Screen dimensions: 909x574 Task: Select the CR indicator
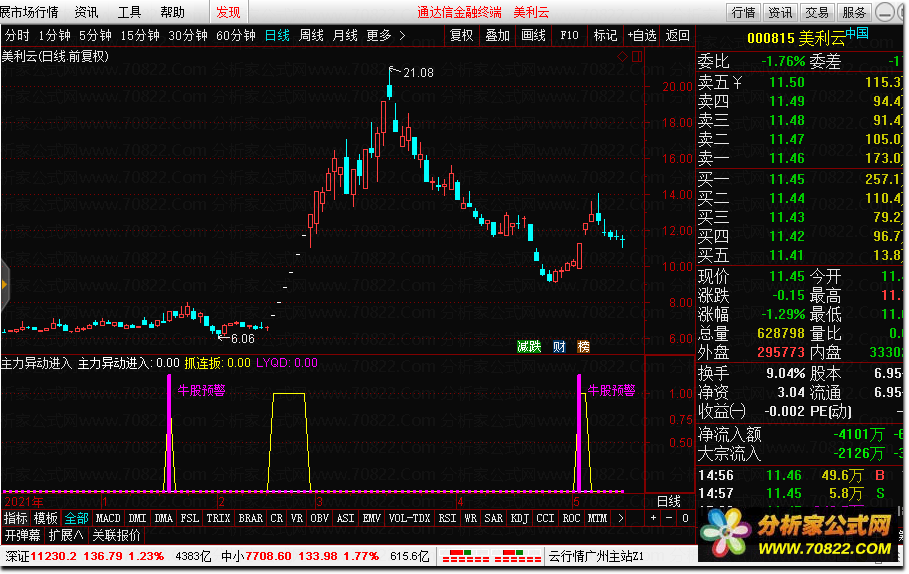(277, 518)
